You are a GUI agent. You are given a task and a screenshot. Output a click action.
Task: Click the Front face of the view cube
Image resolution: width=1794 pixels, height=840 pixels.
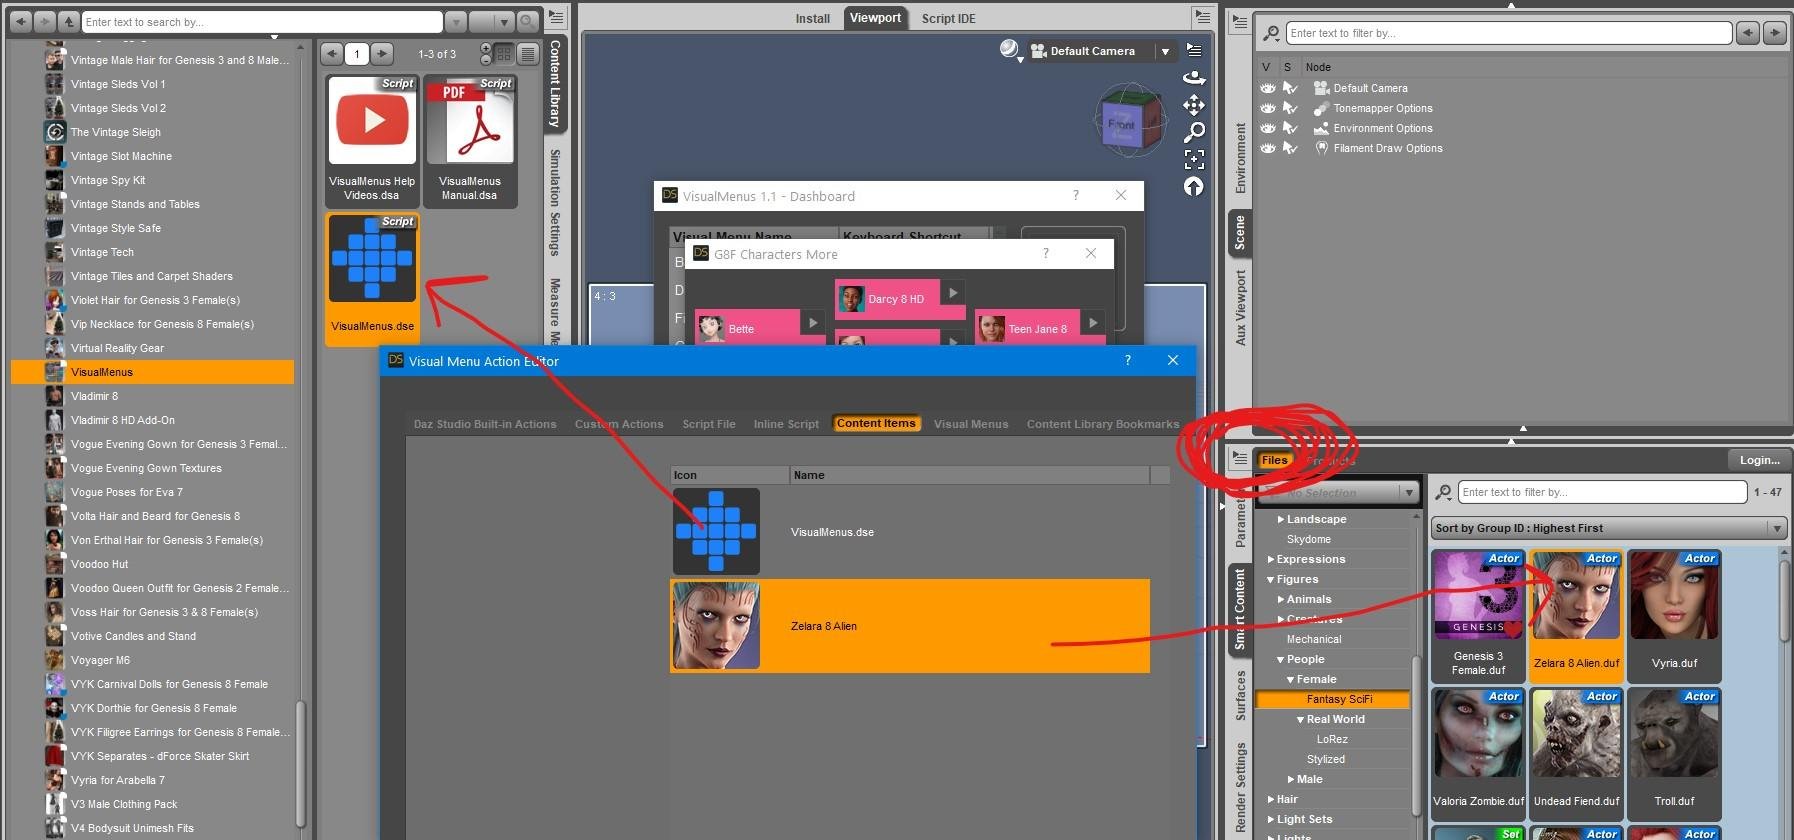[1121, 125]
